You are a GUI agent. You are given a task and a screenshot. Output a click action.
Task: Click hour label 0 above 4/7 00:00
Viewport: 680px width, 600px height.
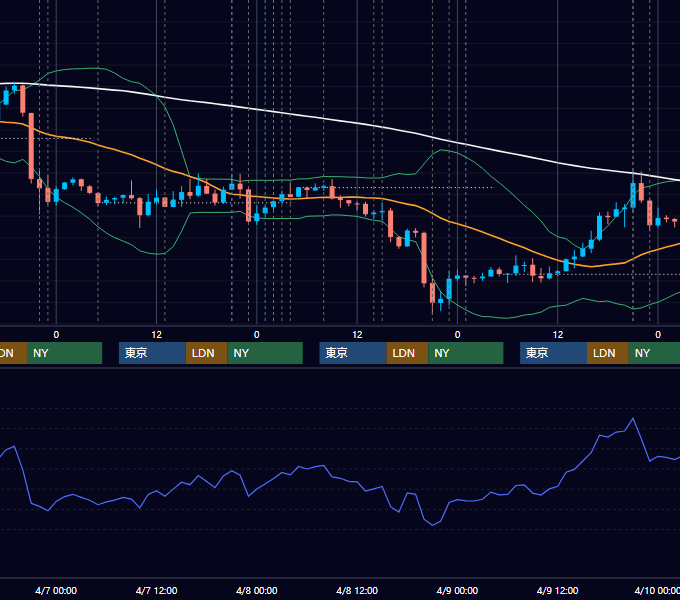coord(56,335)
